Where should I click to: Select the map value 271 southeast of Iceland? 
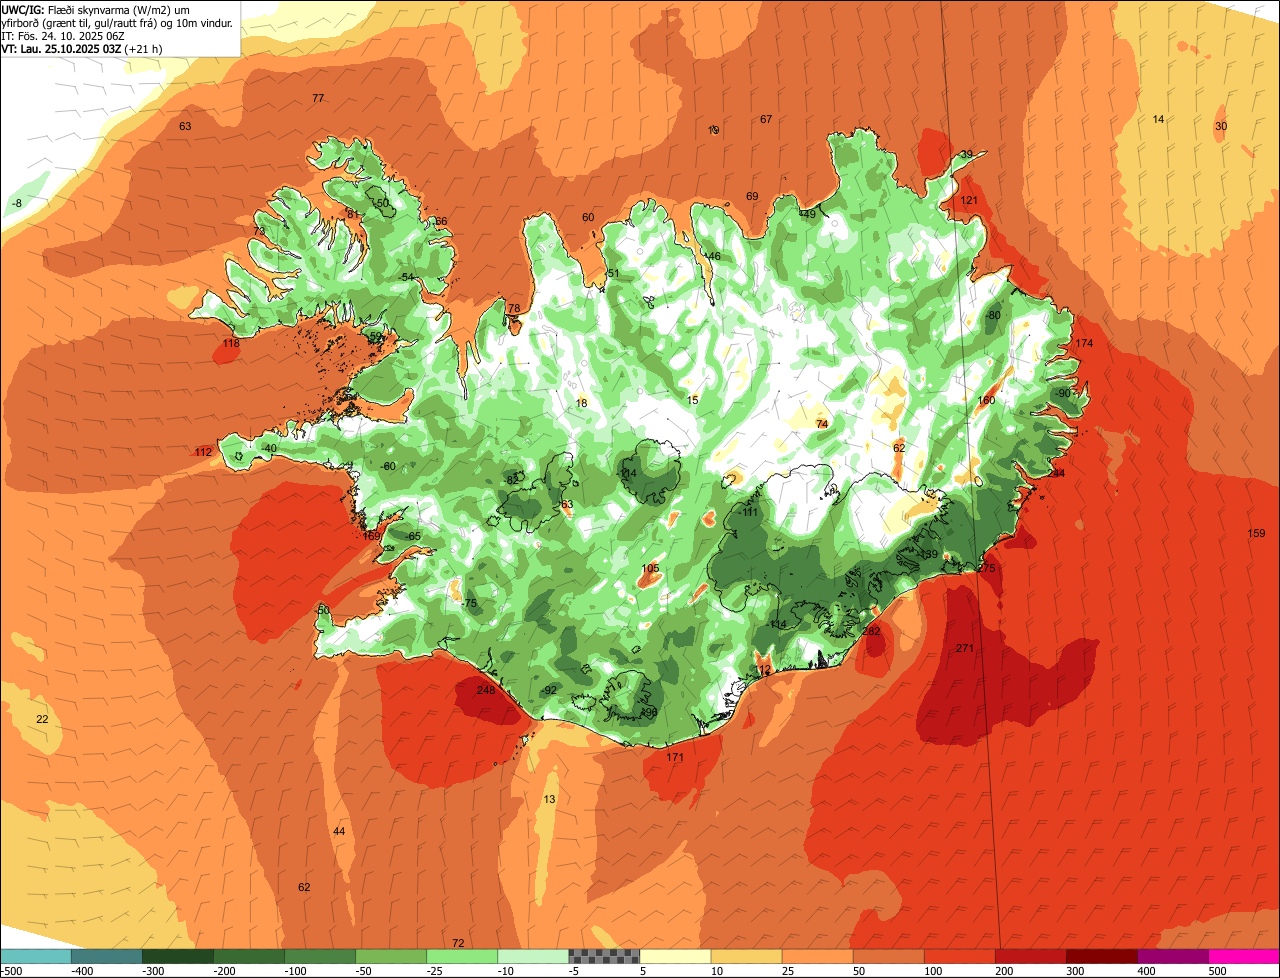[964, 648]
